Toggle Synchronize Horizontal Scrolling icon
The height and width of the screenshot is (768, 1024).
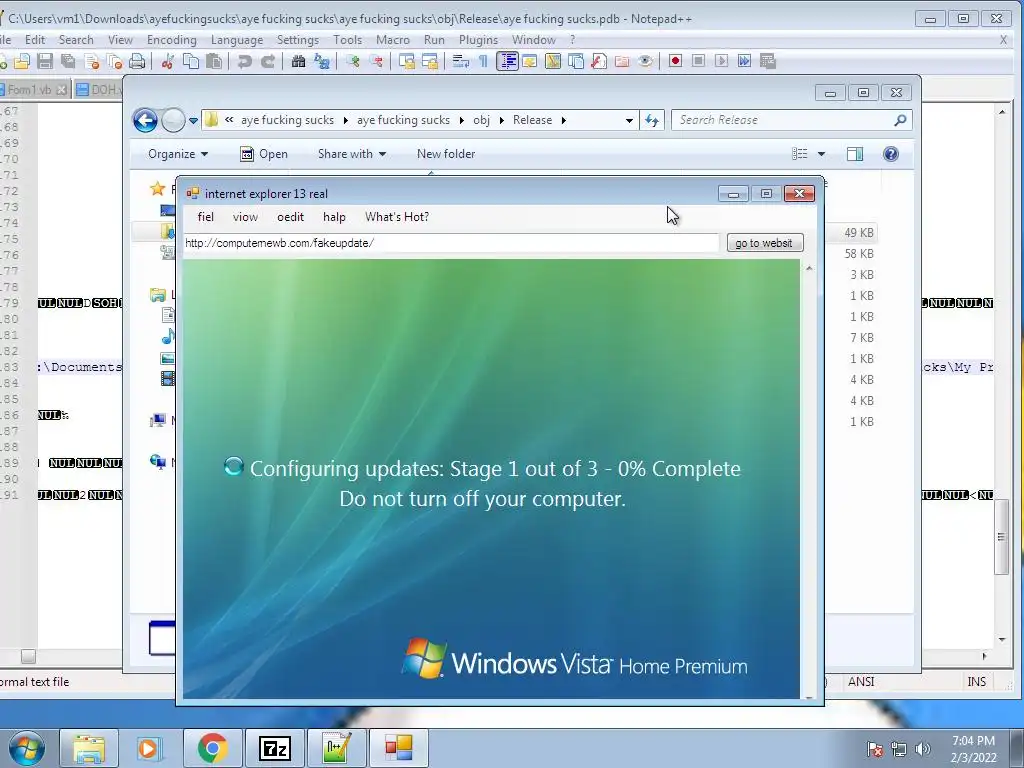(430, 61)
